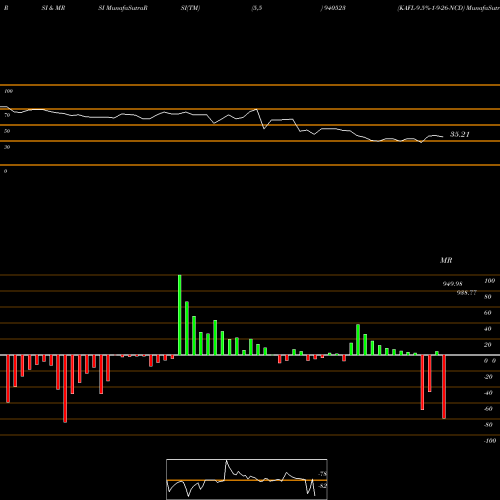This screenshot has height=500, width=500.
Task: Click the last red MR bar at far right
Action: [x=444, y=387]
